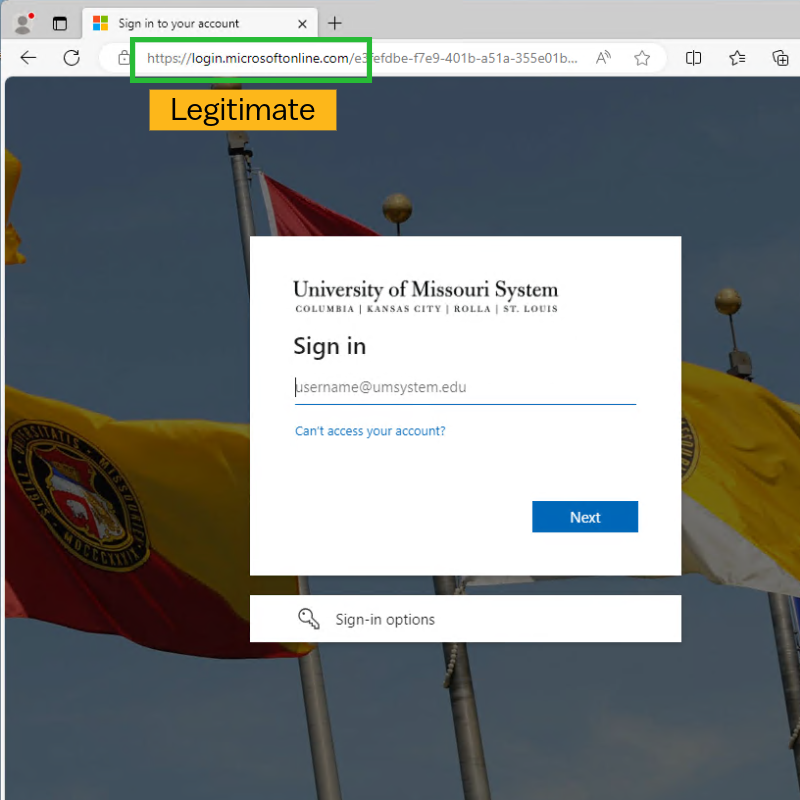Click the back navigation arrow
Image resolution: width=800 pixels, height=800 pixels.
(28, 58)
